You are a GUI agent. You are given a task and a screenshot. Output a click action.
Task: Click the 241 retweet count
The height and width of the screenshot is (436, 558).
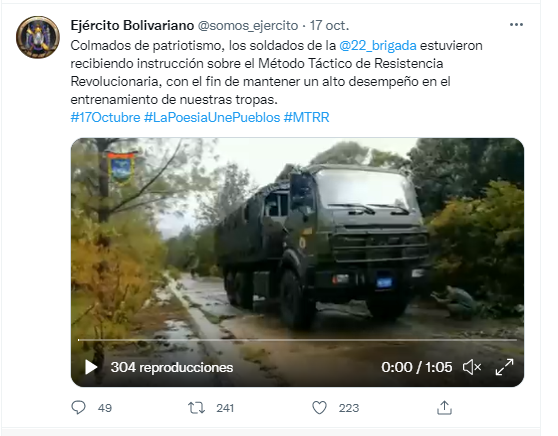(225, 408)
